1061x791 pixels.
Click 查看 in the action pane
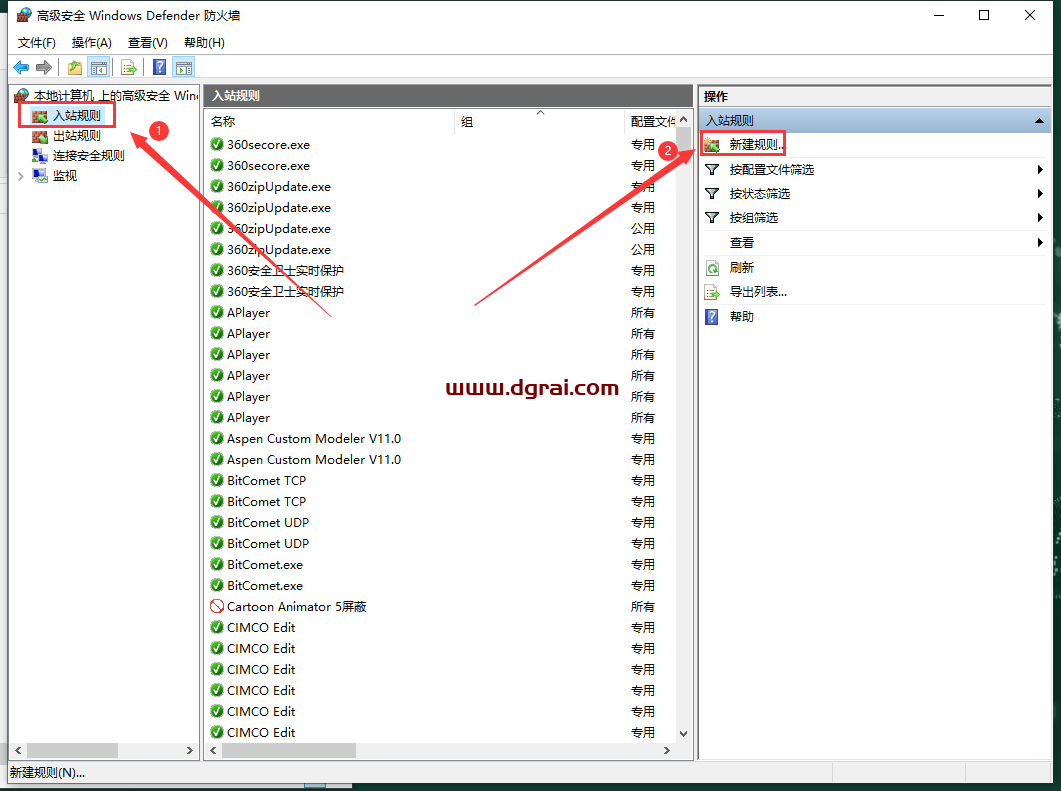tap(742, 243)
